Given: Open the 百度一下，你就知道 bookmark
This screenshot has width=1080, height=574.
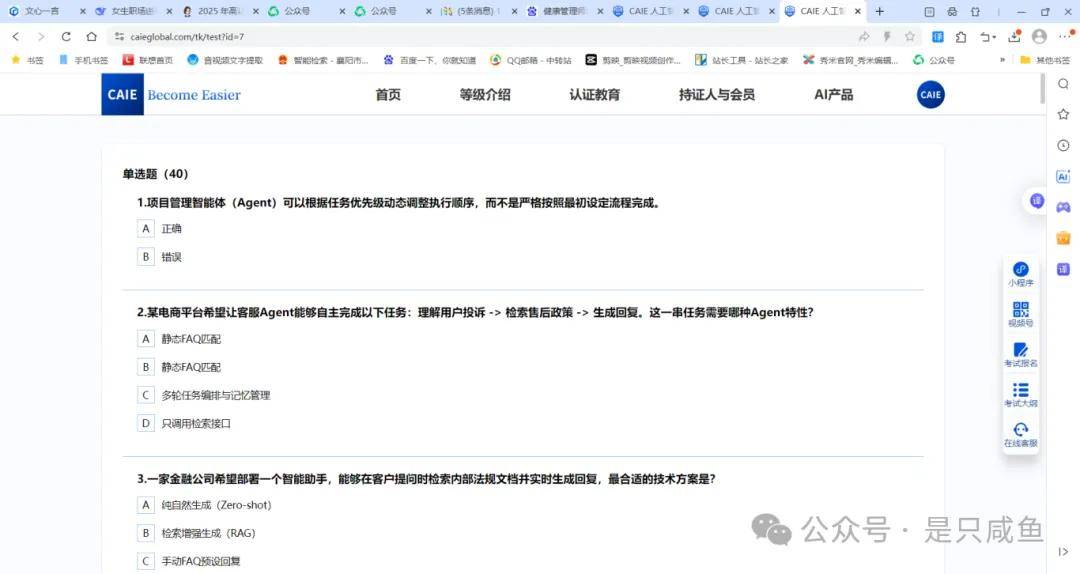Looking at the screenshot, I should pyautogui.click(x=430, y=60).
